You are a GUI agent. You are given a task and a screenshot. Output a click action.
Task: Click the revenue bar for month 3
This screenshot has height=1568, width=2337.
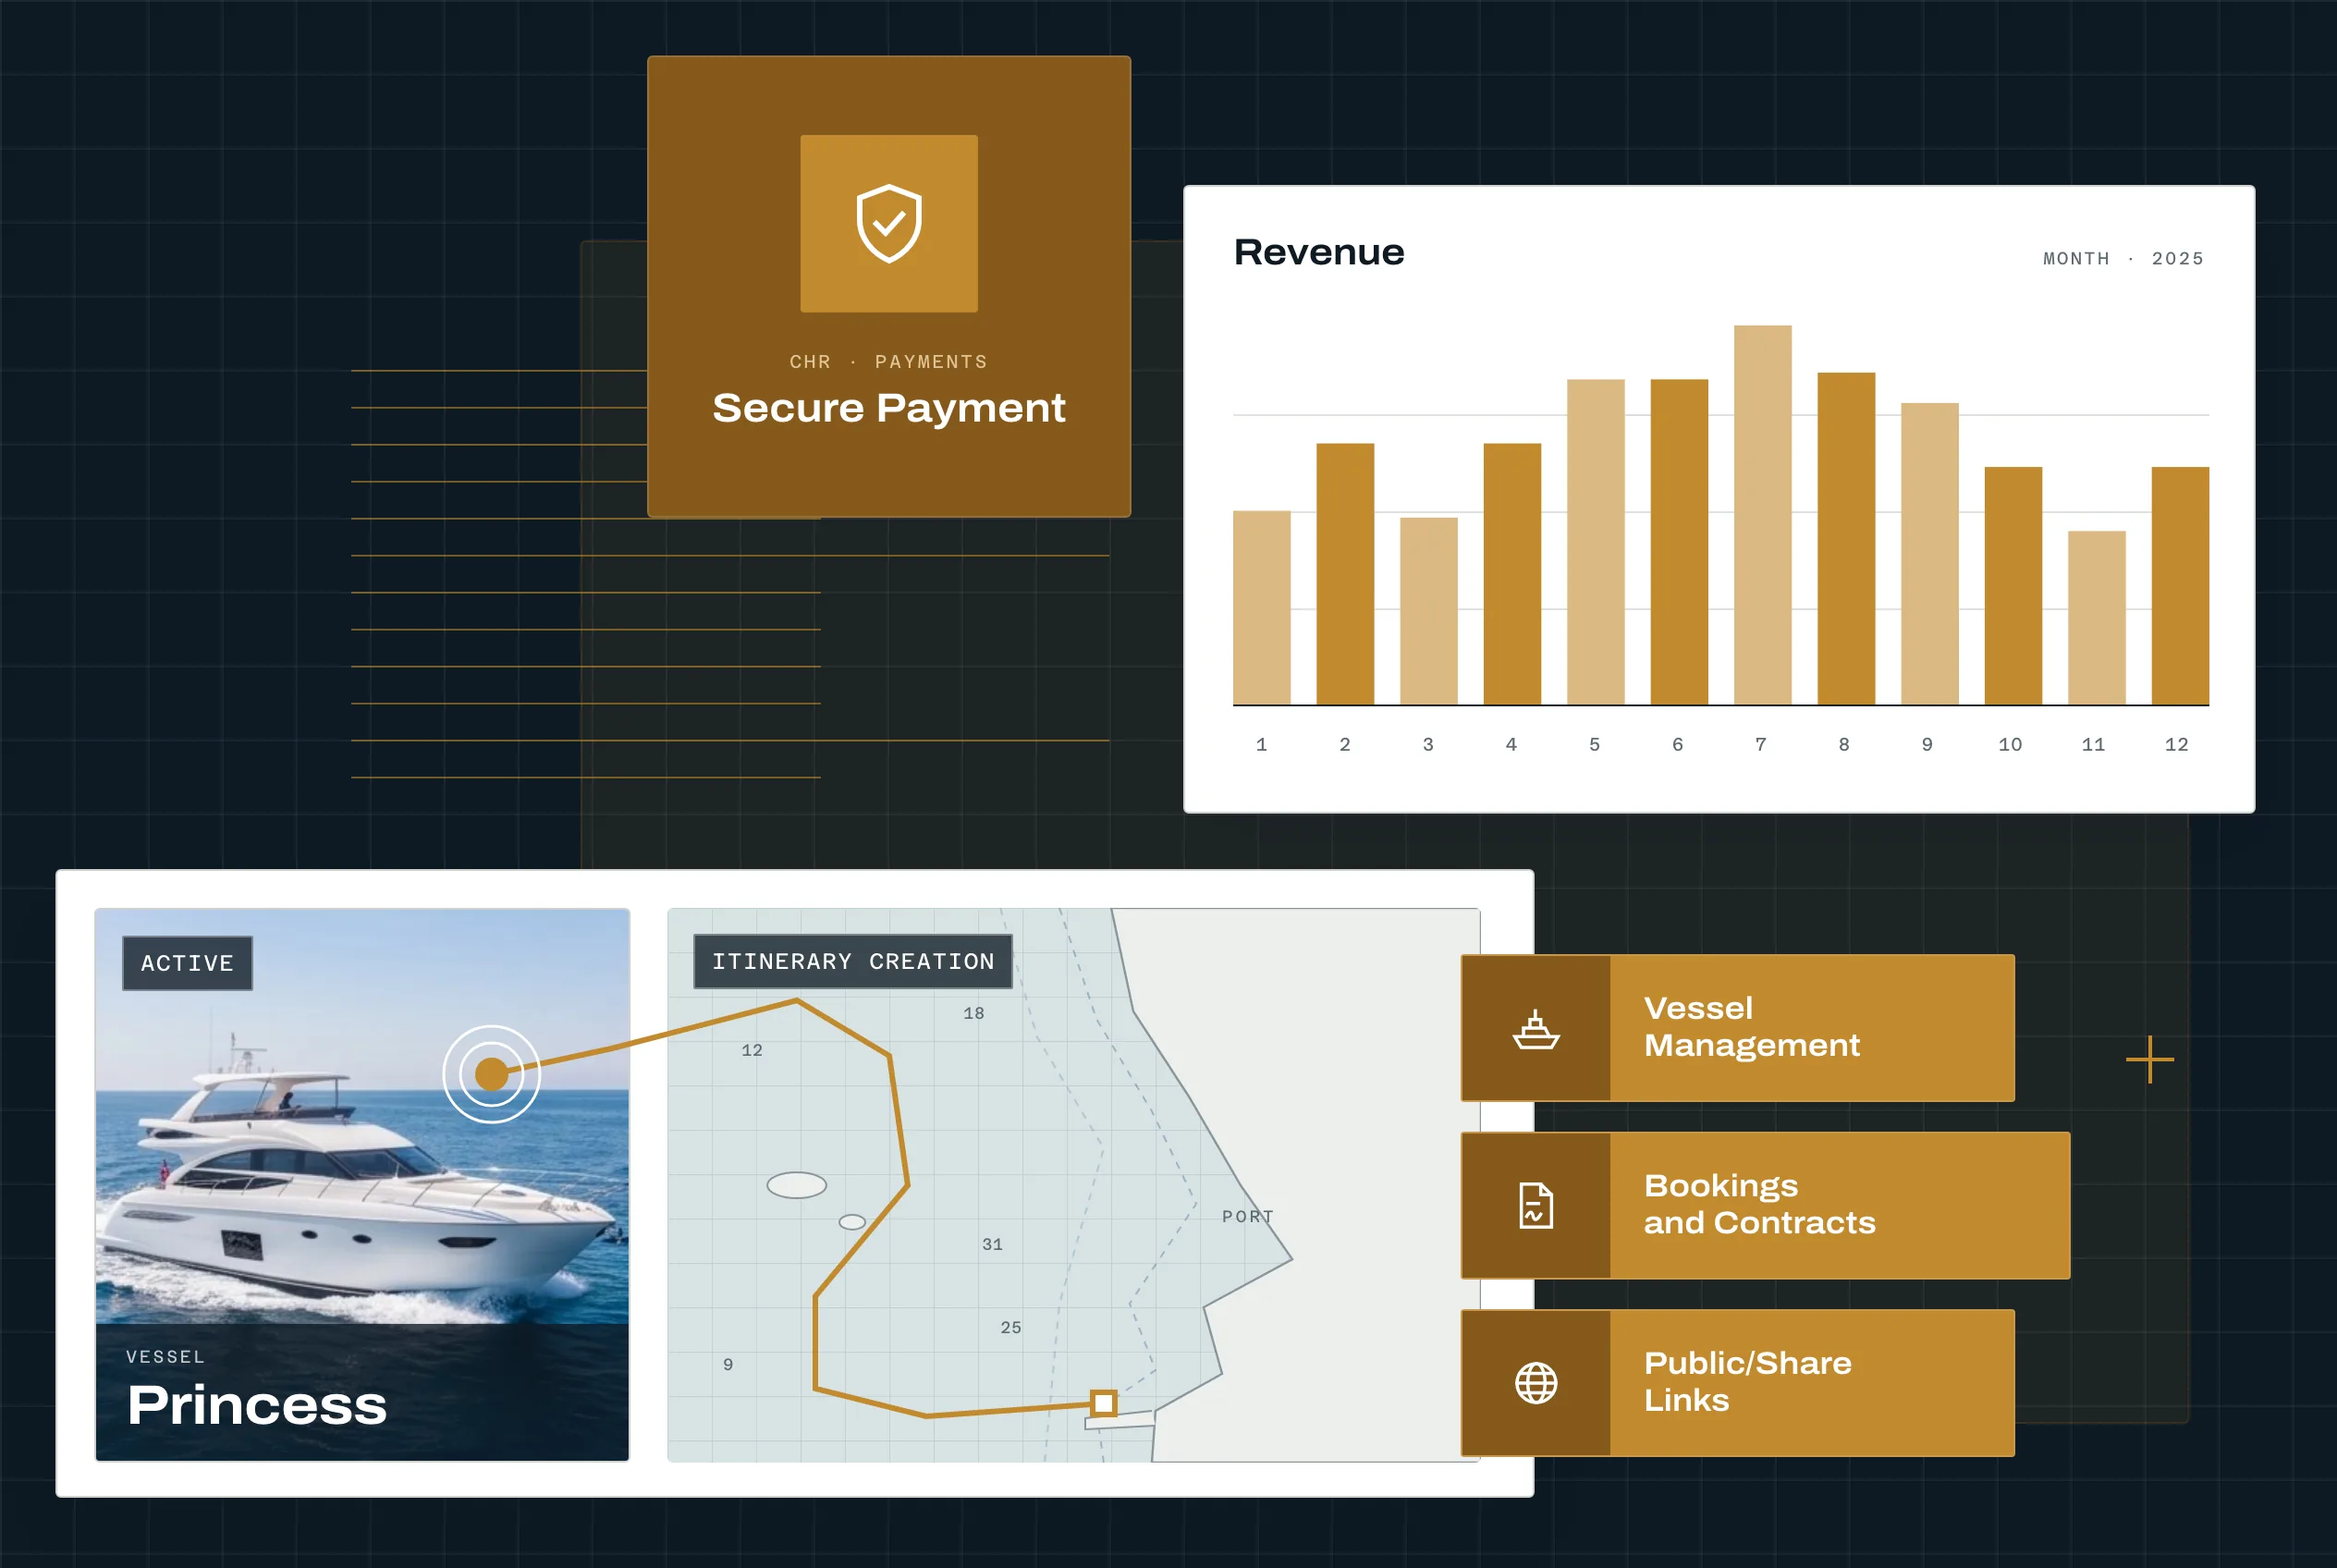pos(1428,611)
